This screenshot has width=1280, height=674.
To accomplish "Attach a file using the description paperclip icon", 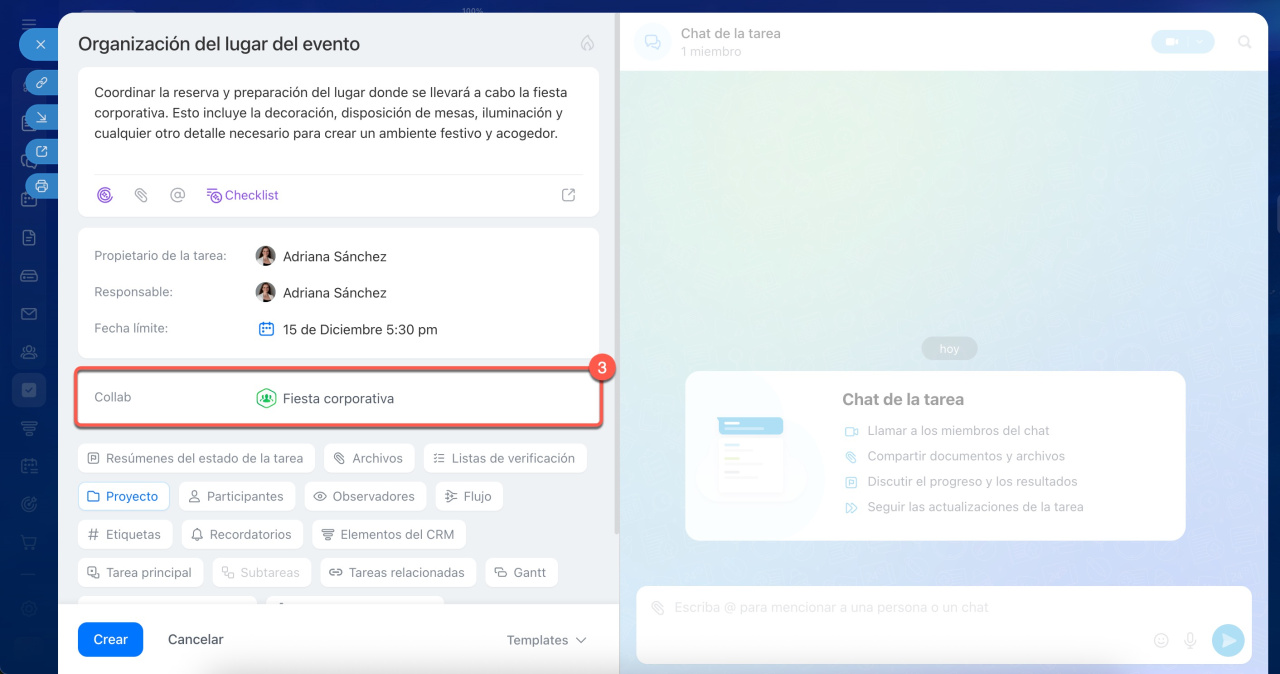I will click(141, 195).
